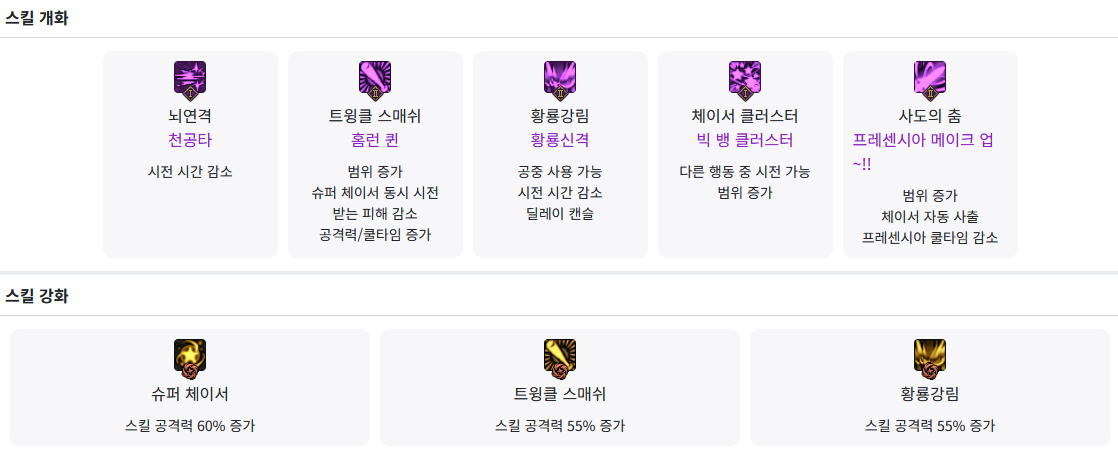The height and width of the screenshot is (451, 1118).
Task: Click the purple 황룡강림 awakening icon
Action: 560,78
